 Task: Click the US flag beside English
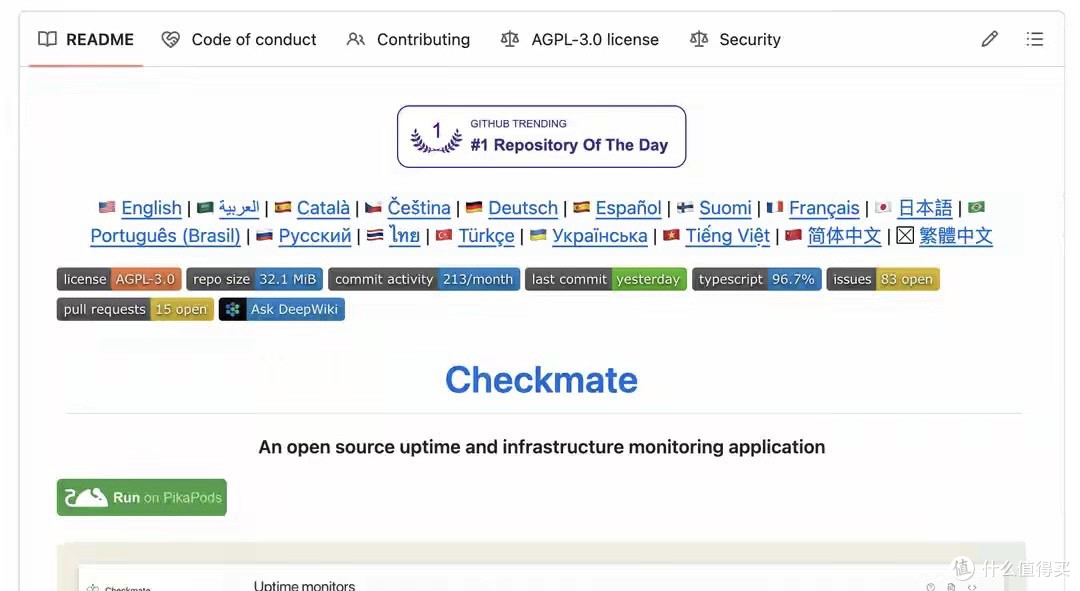click(107, 207)
